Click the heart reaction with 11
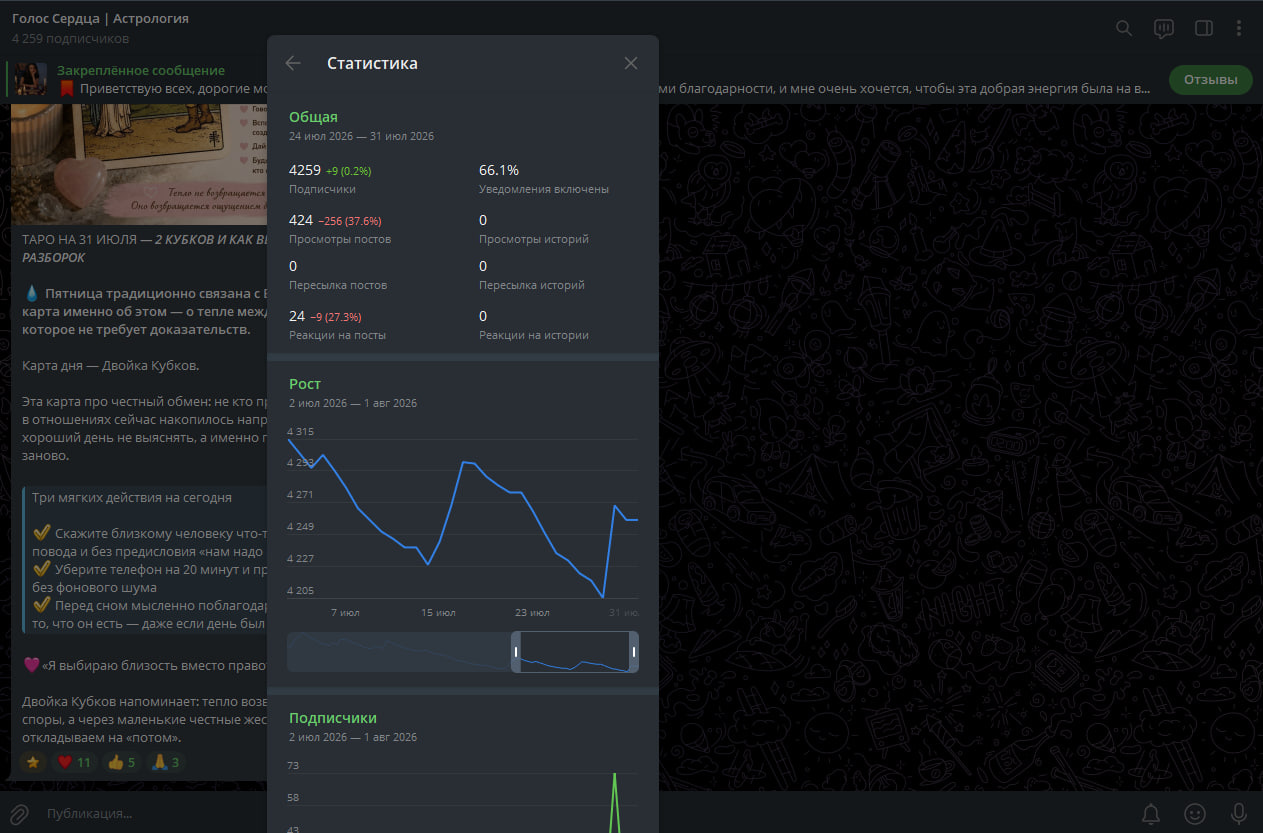This screenshot has height=833, width=1263. tap(75, 762)
